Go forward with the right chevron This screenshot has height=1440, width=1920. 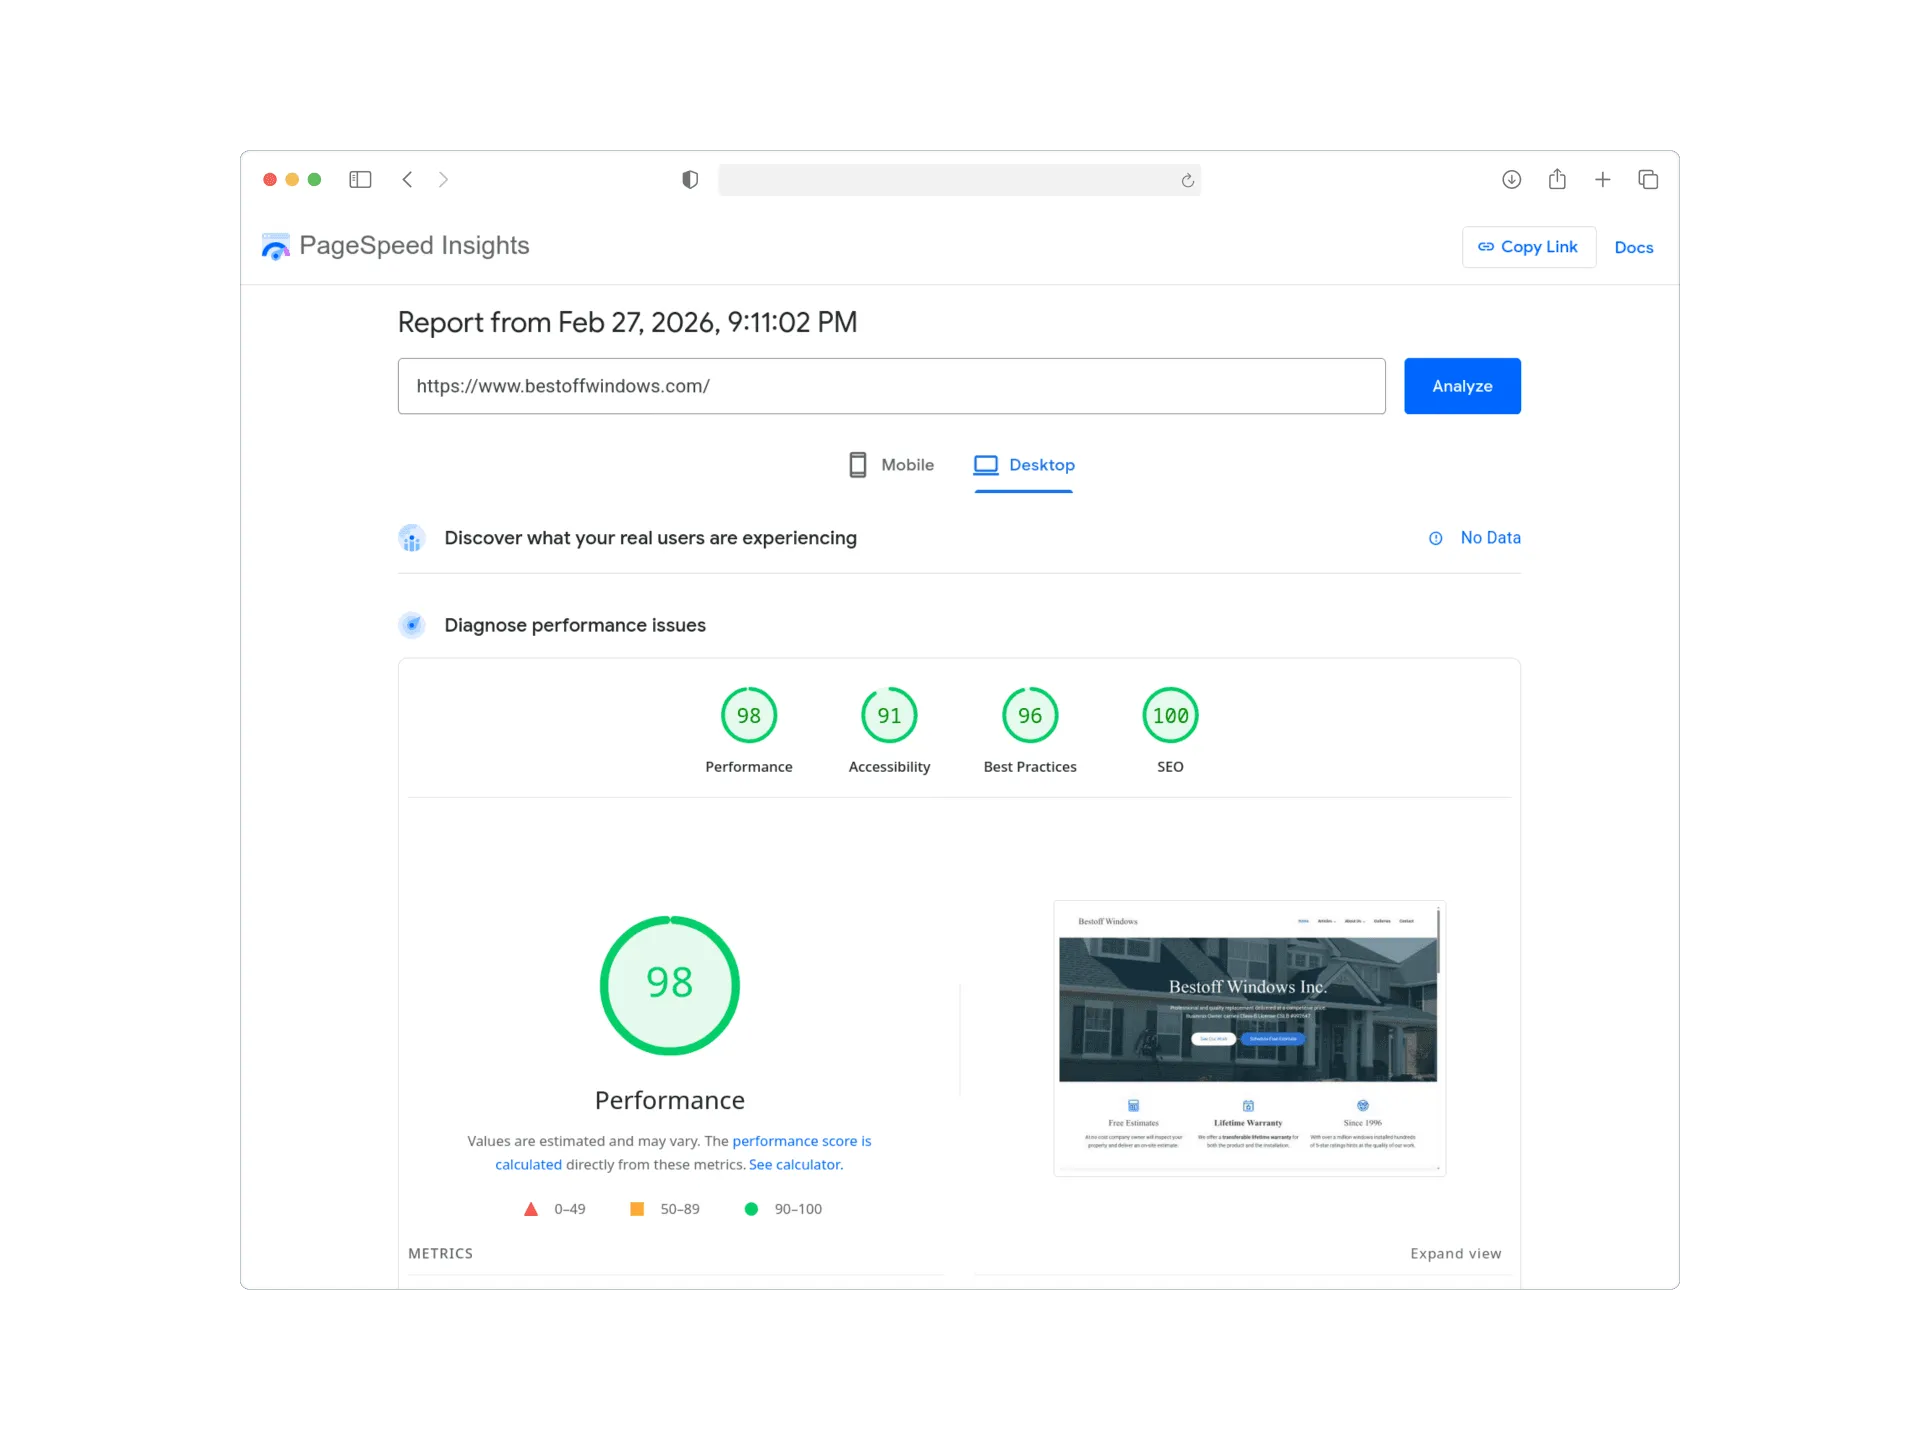click(x=443, y=179)
